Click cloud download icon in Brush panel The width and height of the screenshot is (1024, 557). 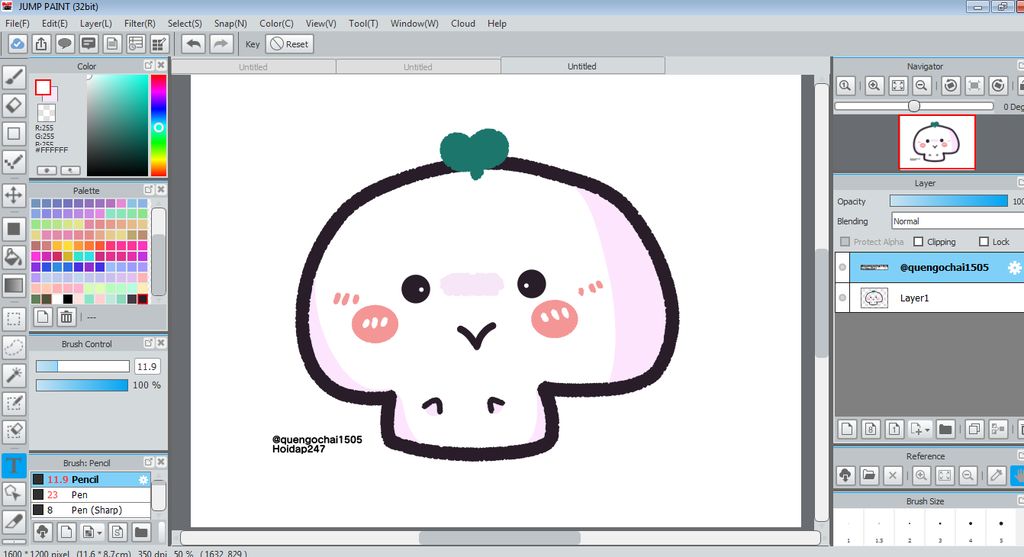pyautogui.click(x=42, y=532)
